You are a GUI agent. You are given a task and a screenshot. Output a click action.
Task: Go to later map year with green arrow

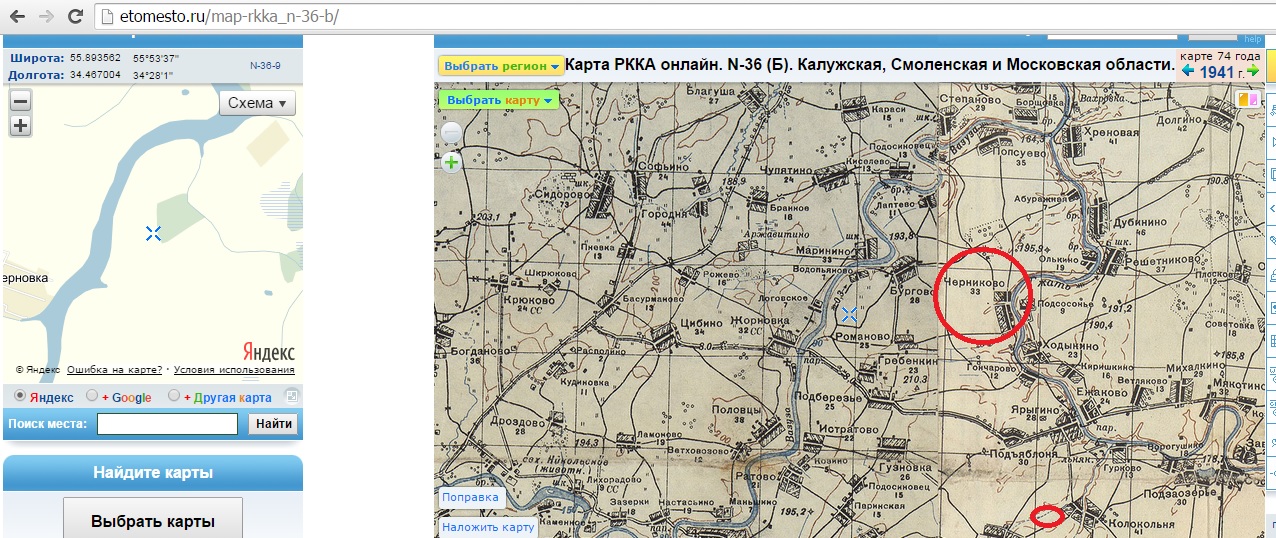[1253, 72]
